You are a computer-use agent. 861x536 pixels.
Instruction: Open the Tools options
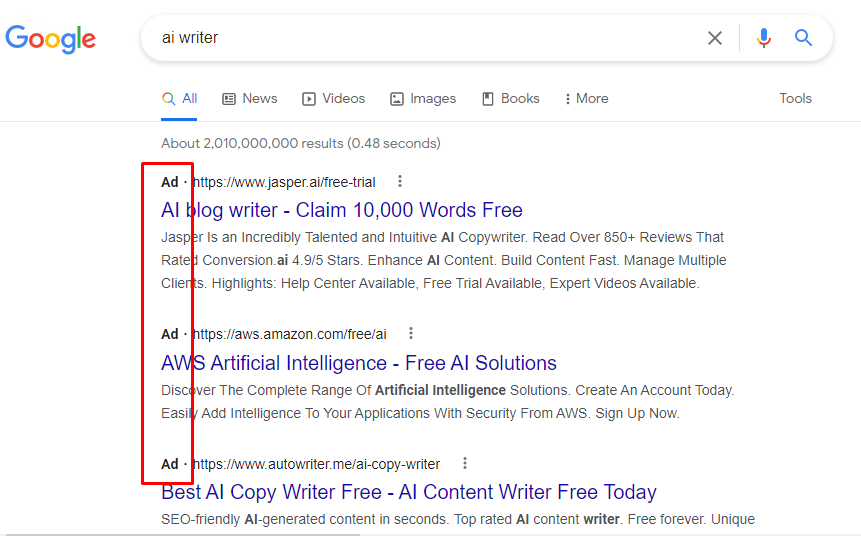pyautogui.click(x=795, y=98)
